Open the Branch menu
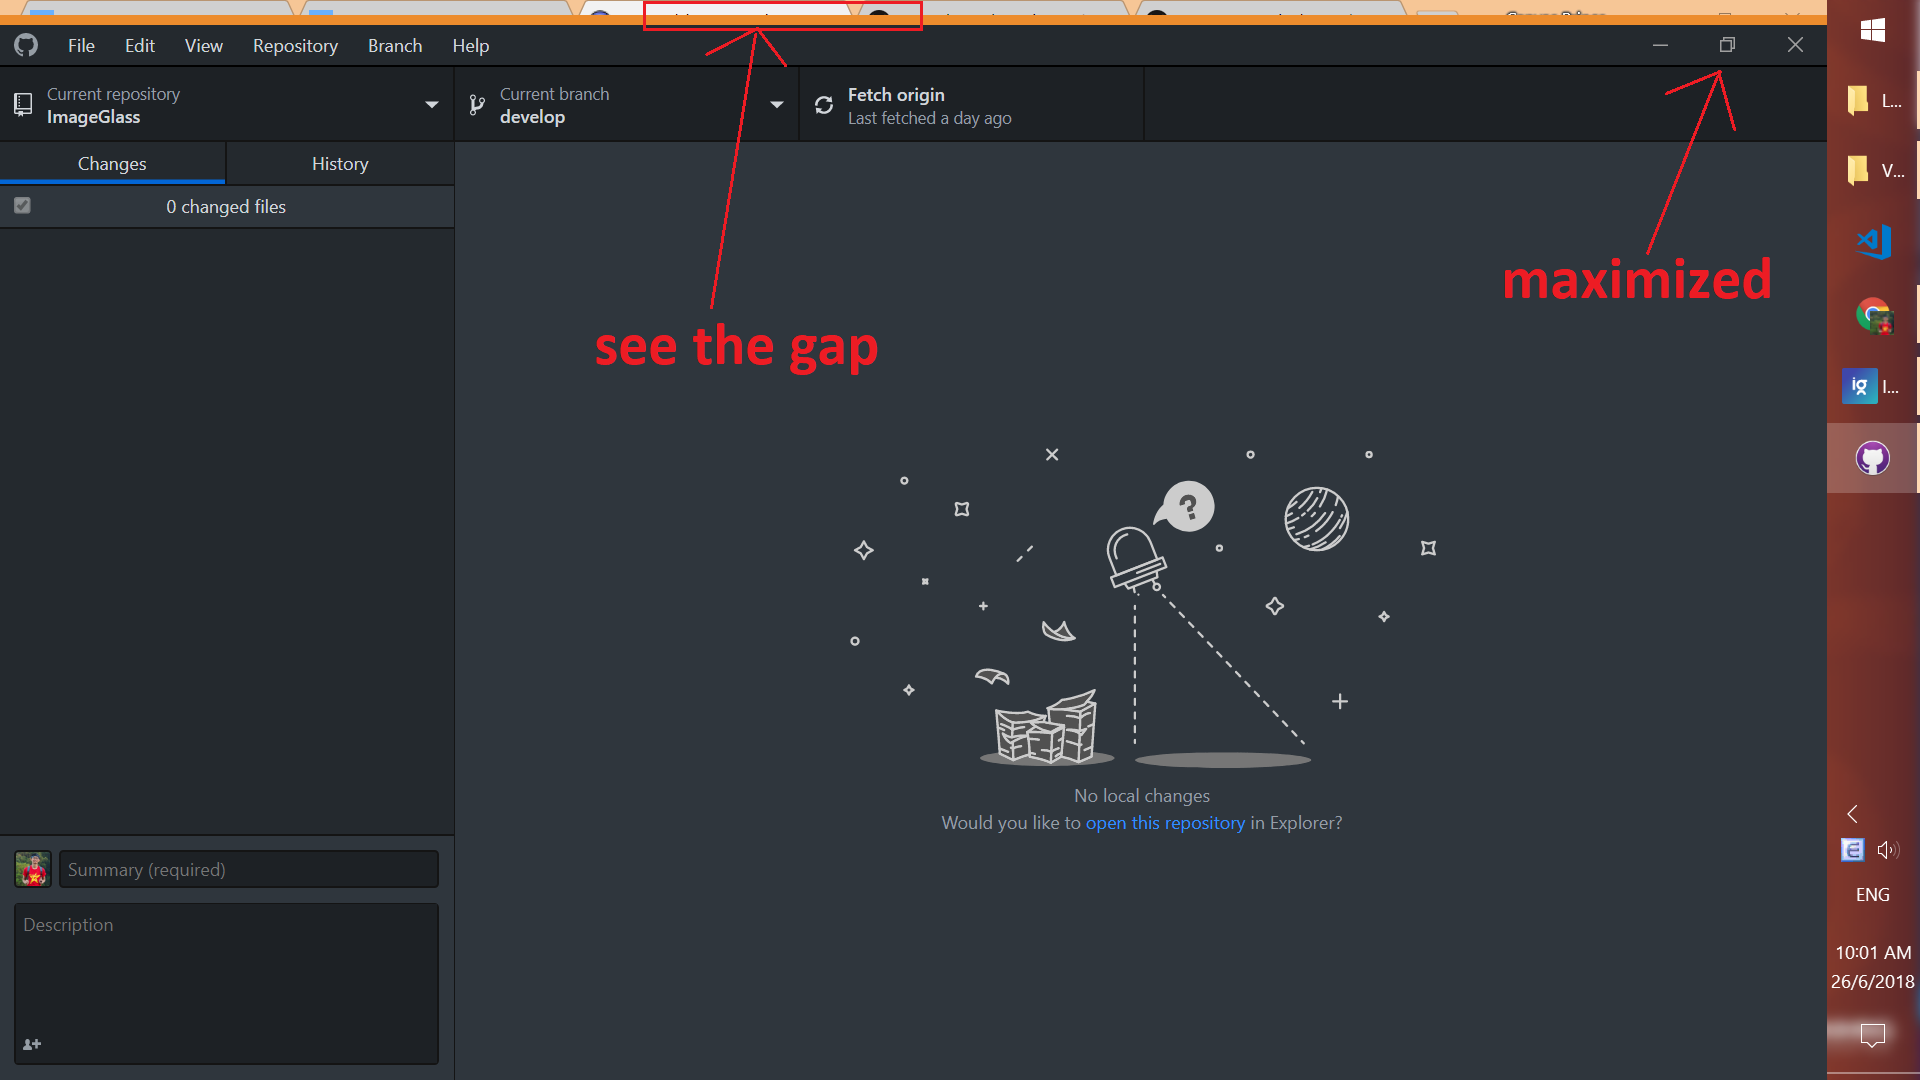The height and width of the screenshot is (1080, 1920). coord(394,46)
